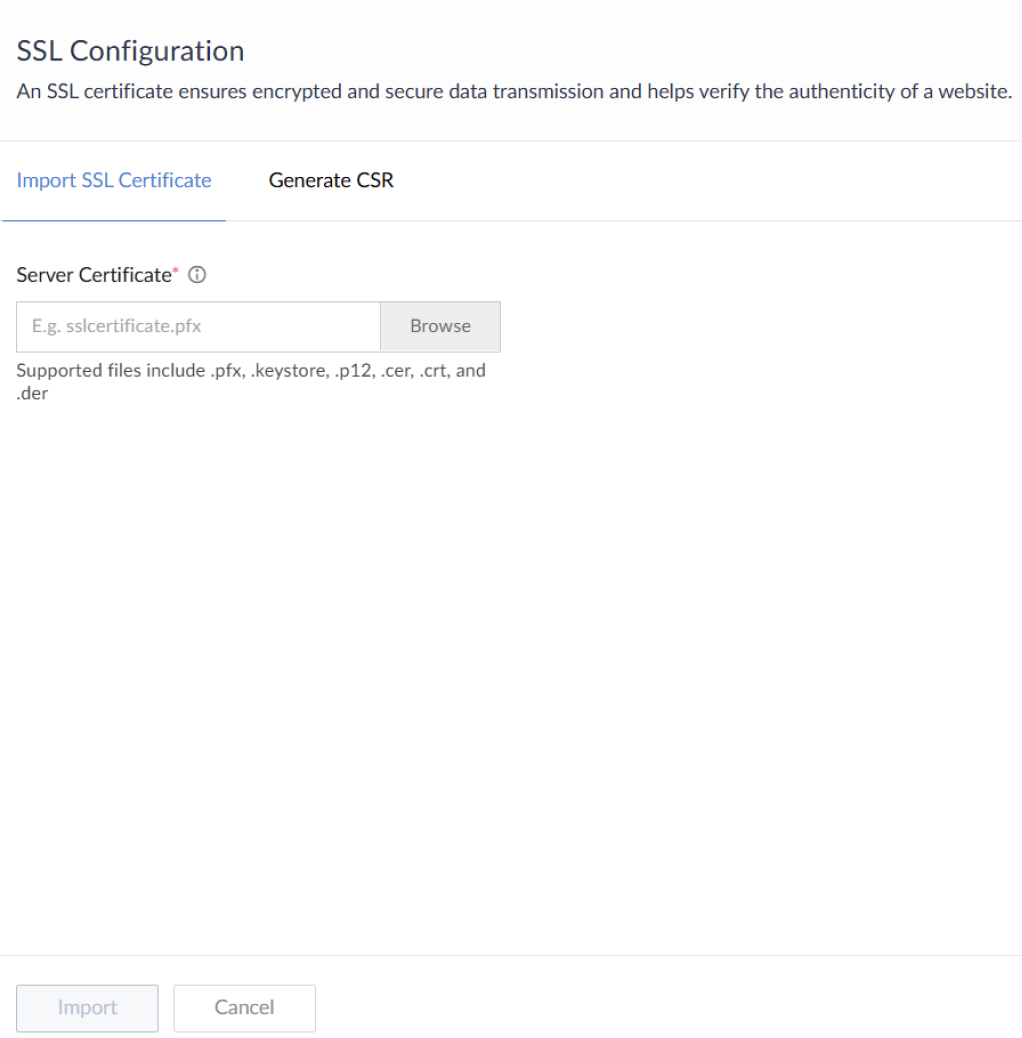Open the file picker using Browse
Image resolution: width=1022 pixels, height=1038 pixels.
pyautogui.click(x=440, y=326)
